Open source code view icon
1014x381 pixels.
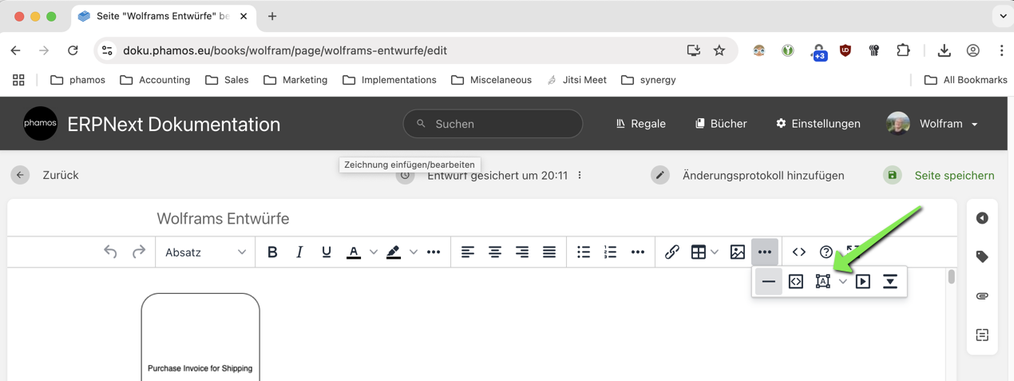coord(799,252)
